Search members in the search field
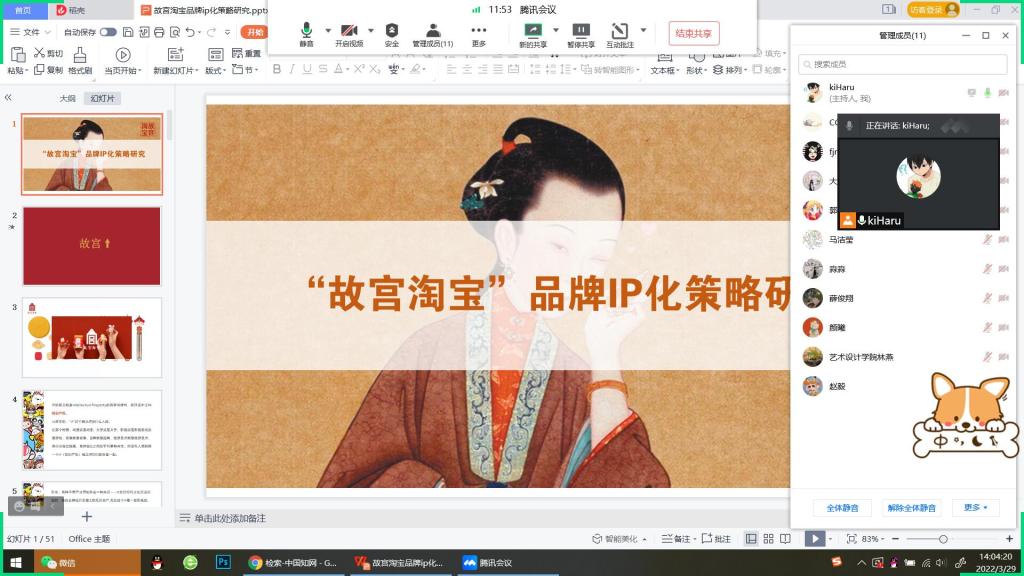Viewport: 1024px width, 576px height. (902, 64)
